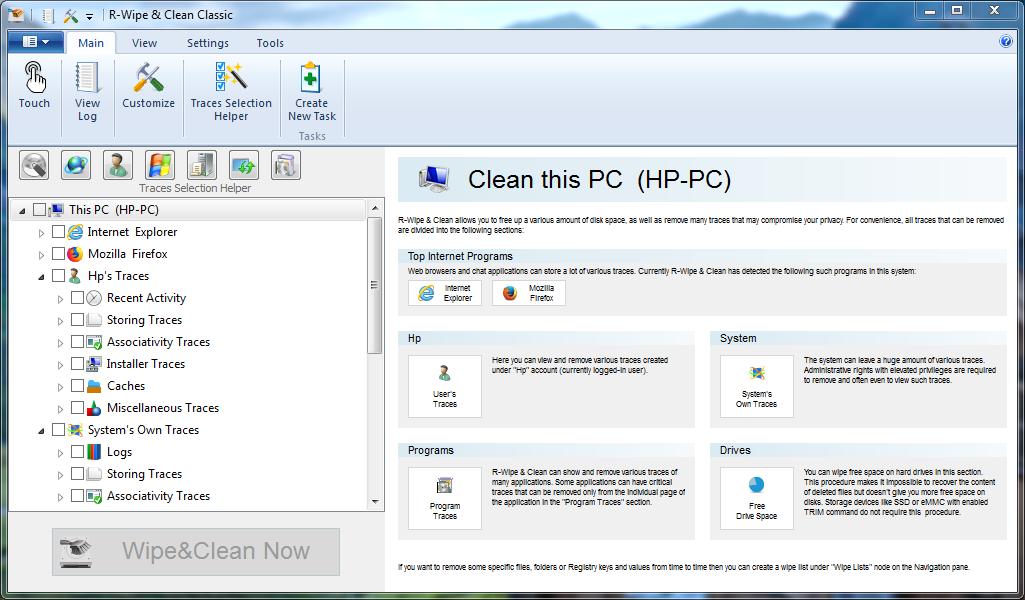Open the quick access toolbar dropdown arrow

(90, 16)
